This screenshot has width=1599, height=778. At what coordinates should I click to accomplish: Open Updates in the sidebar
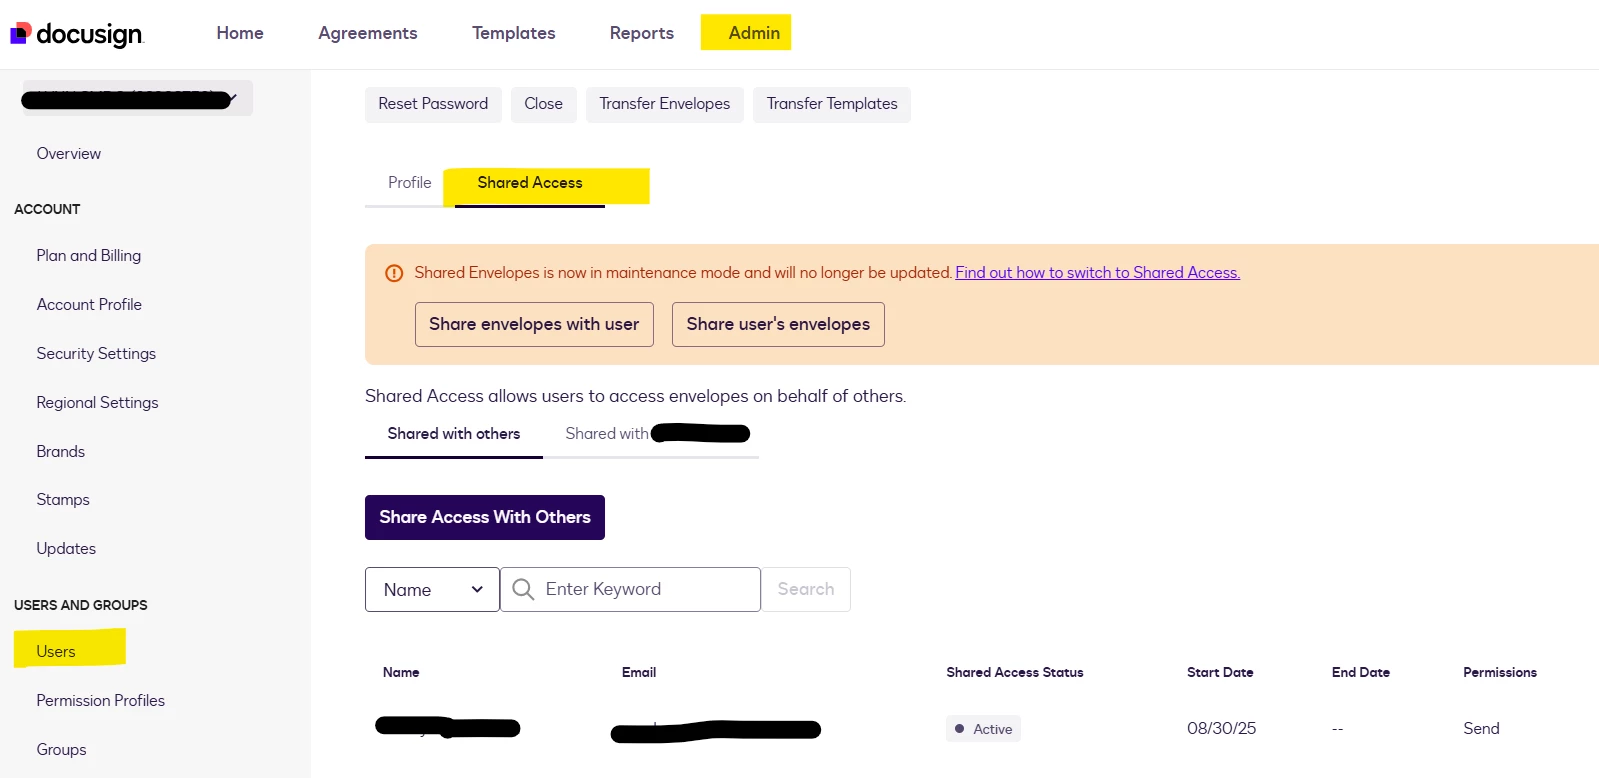point(66,549)
